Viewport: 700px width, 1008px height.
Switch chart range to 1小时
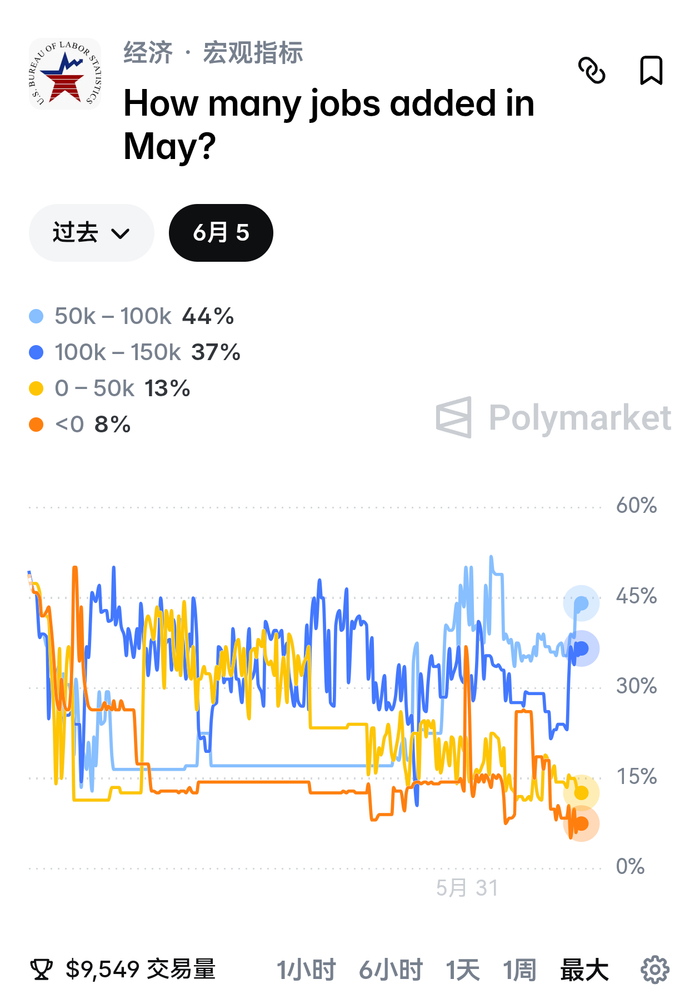click(306, 969)
